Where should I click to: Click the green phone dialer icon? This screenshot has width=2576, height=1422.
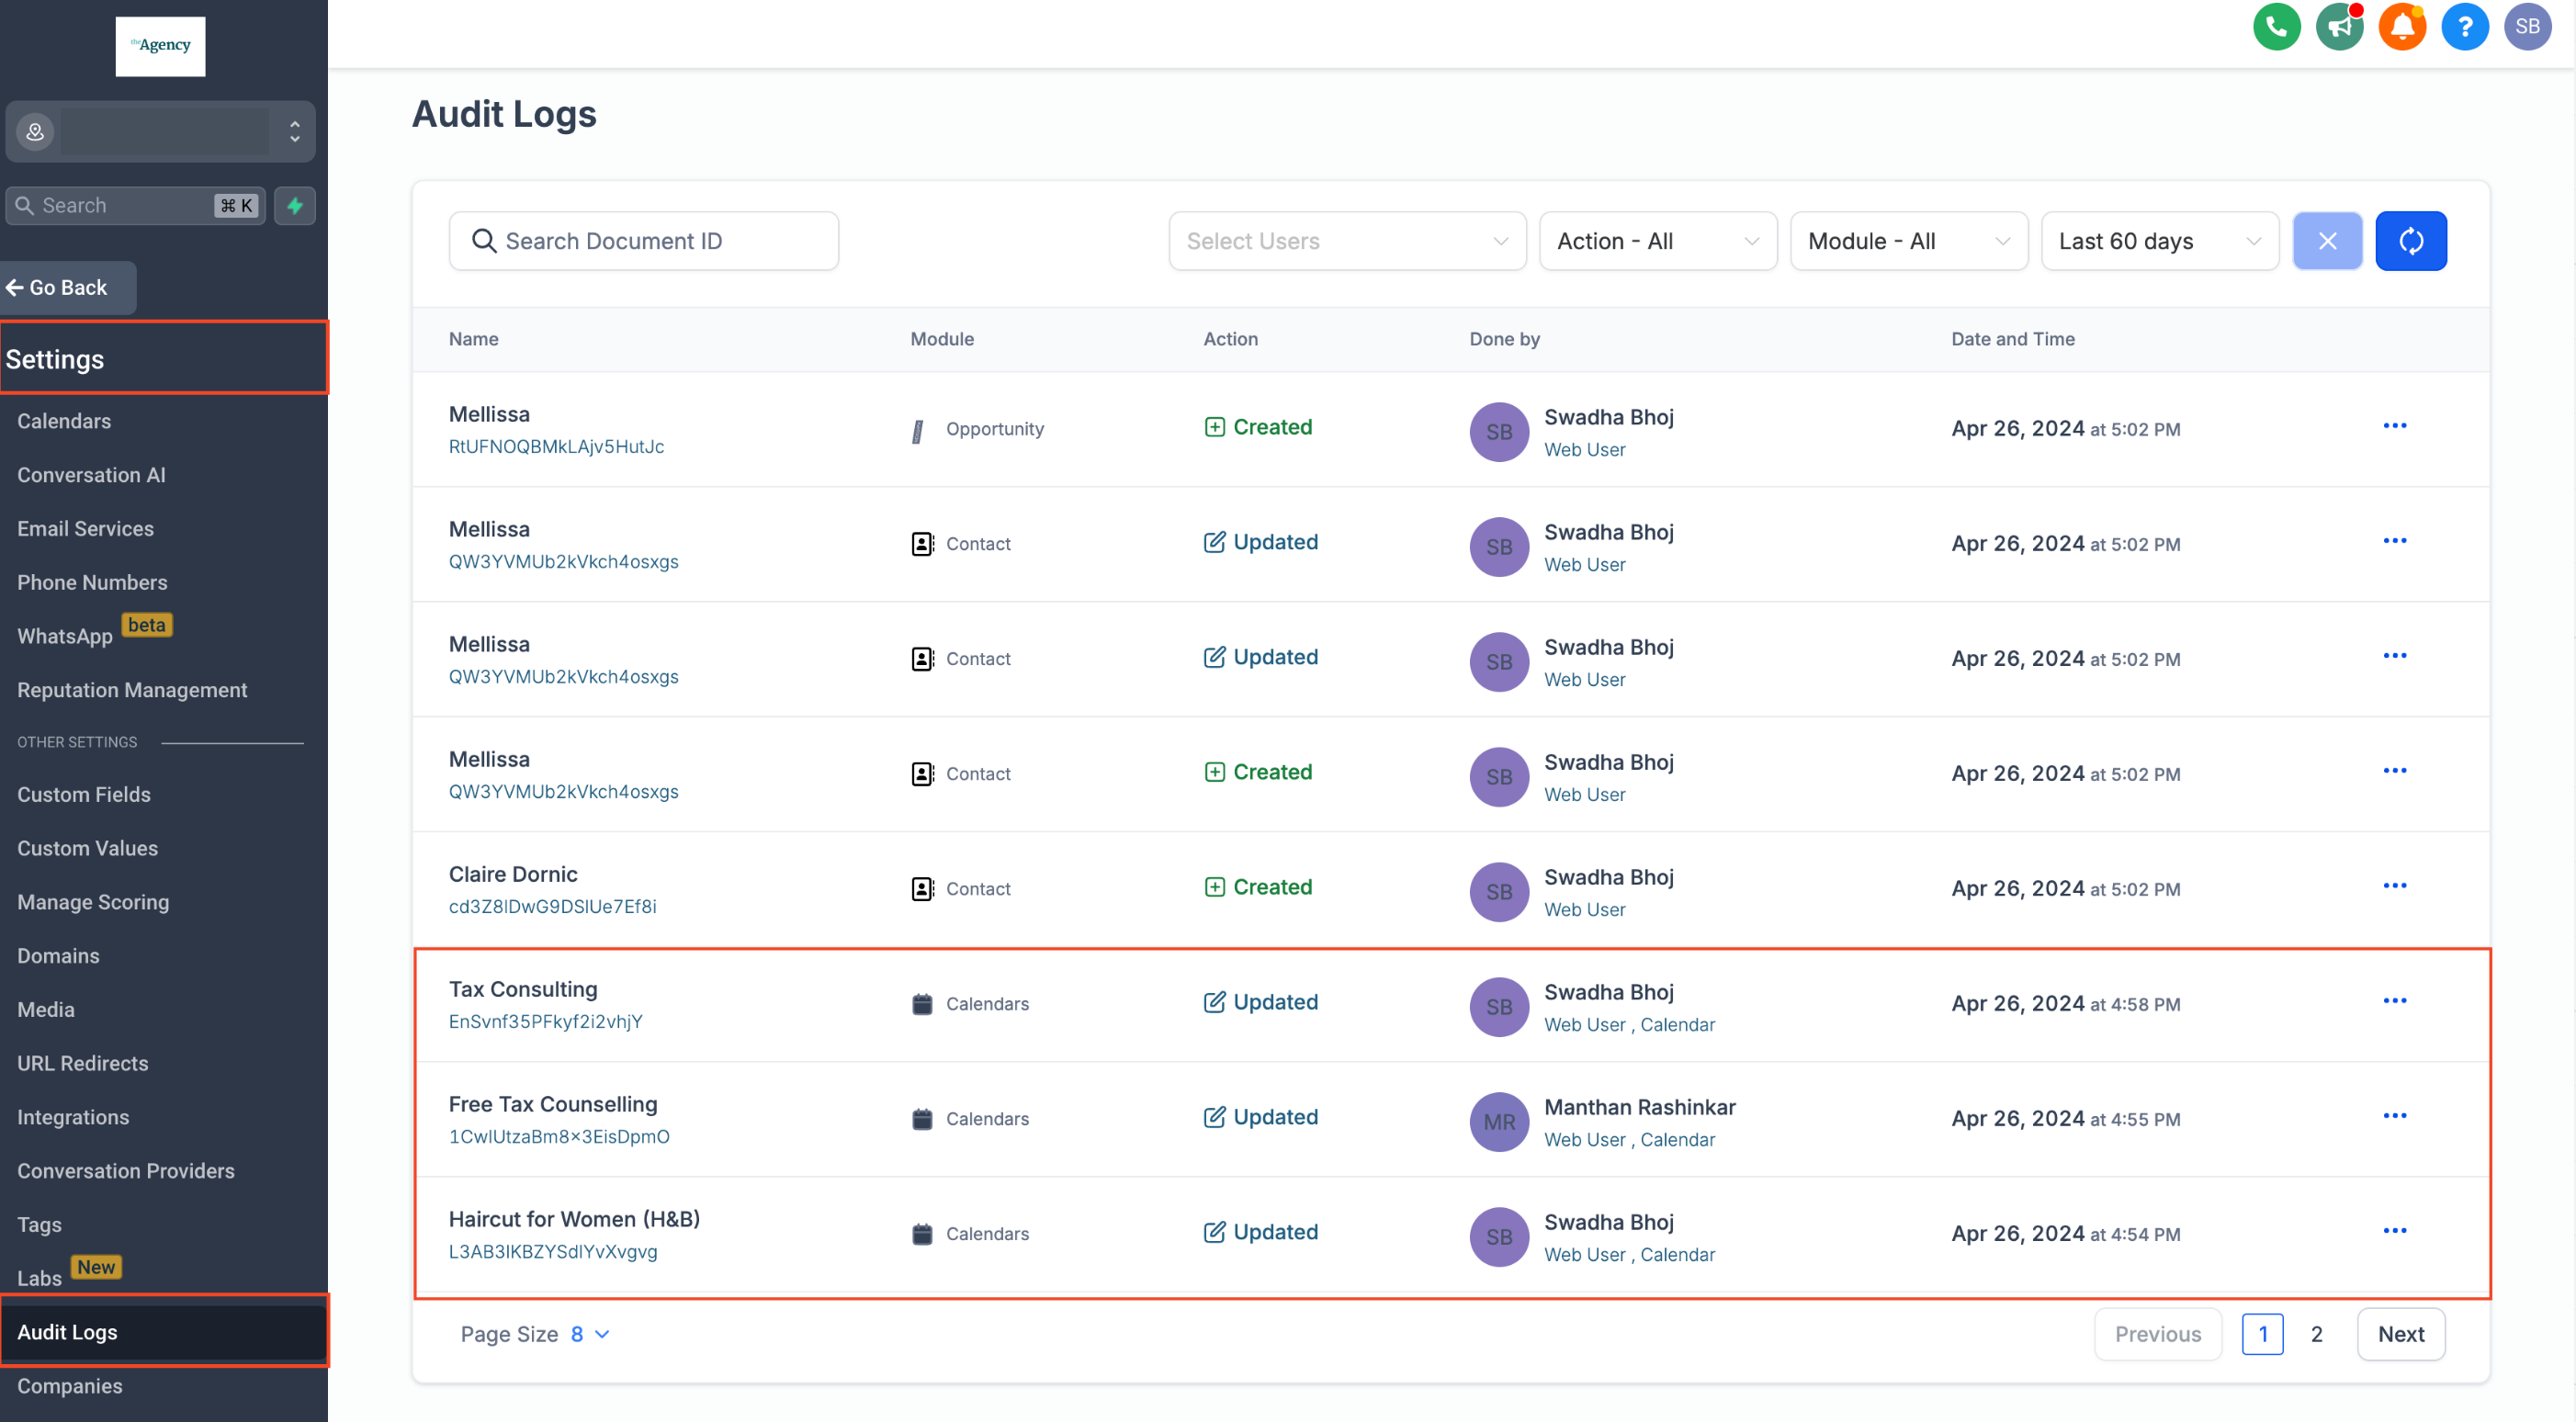(x=2276, y=27)
